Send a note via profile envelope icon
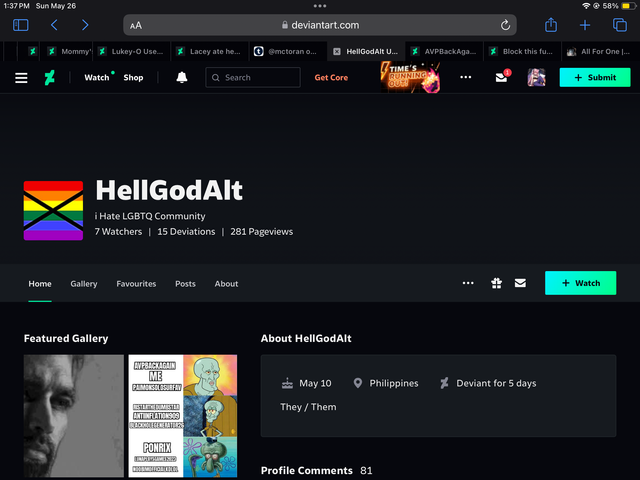This screenshot has height=480, width=640. 520,283
